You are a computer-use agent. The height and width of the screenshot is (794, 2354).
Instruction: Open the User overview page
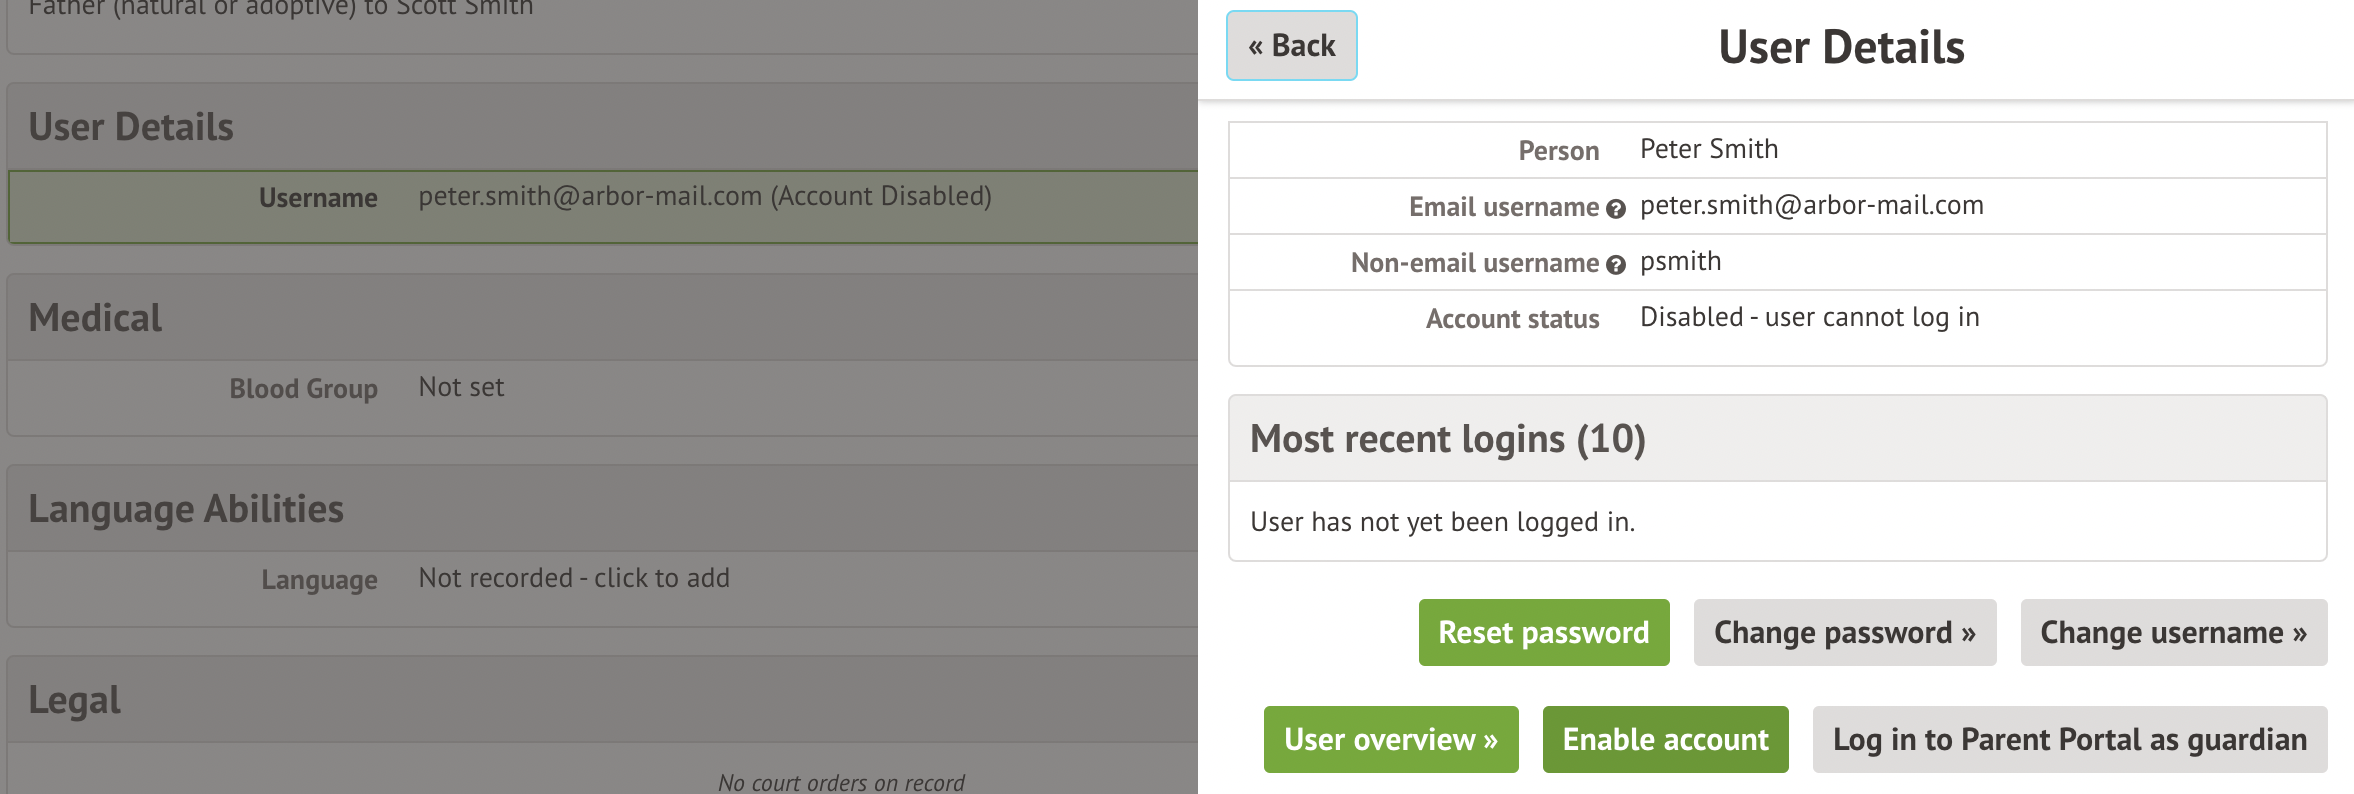coord(1390,739)
